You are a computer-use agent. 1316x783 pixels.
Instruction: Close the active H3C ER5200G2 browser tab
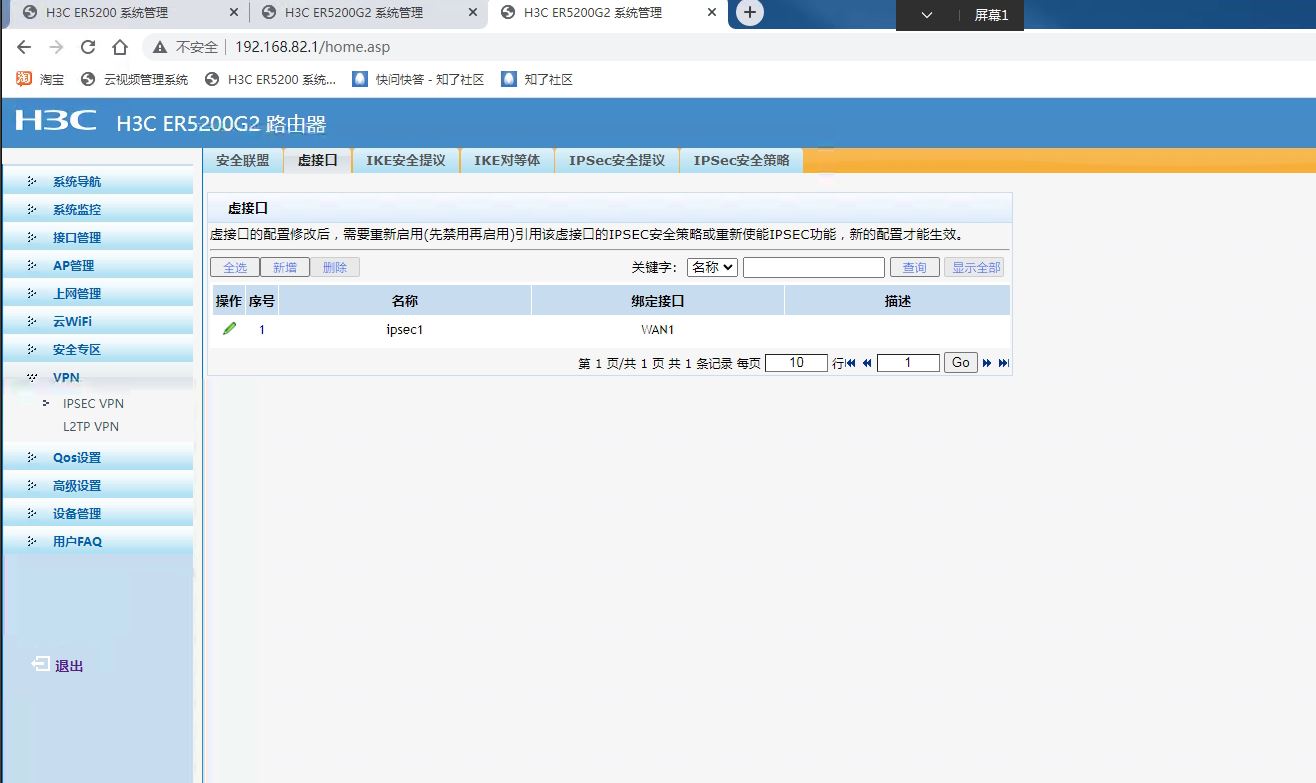tap(712, 13)
